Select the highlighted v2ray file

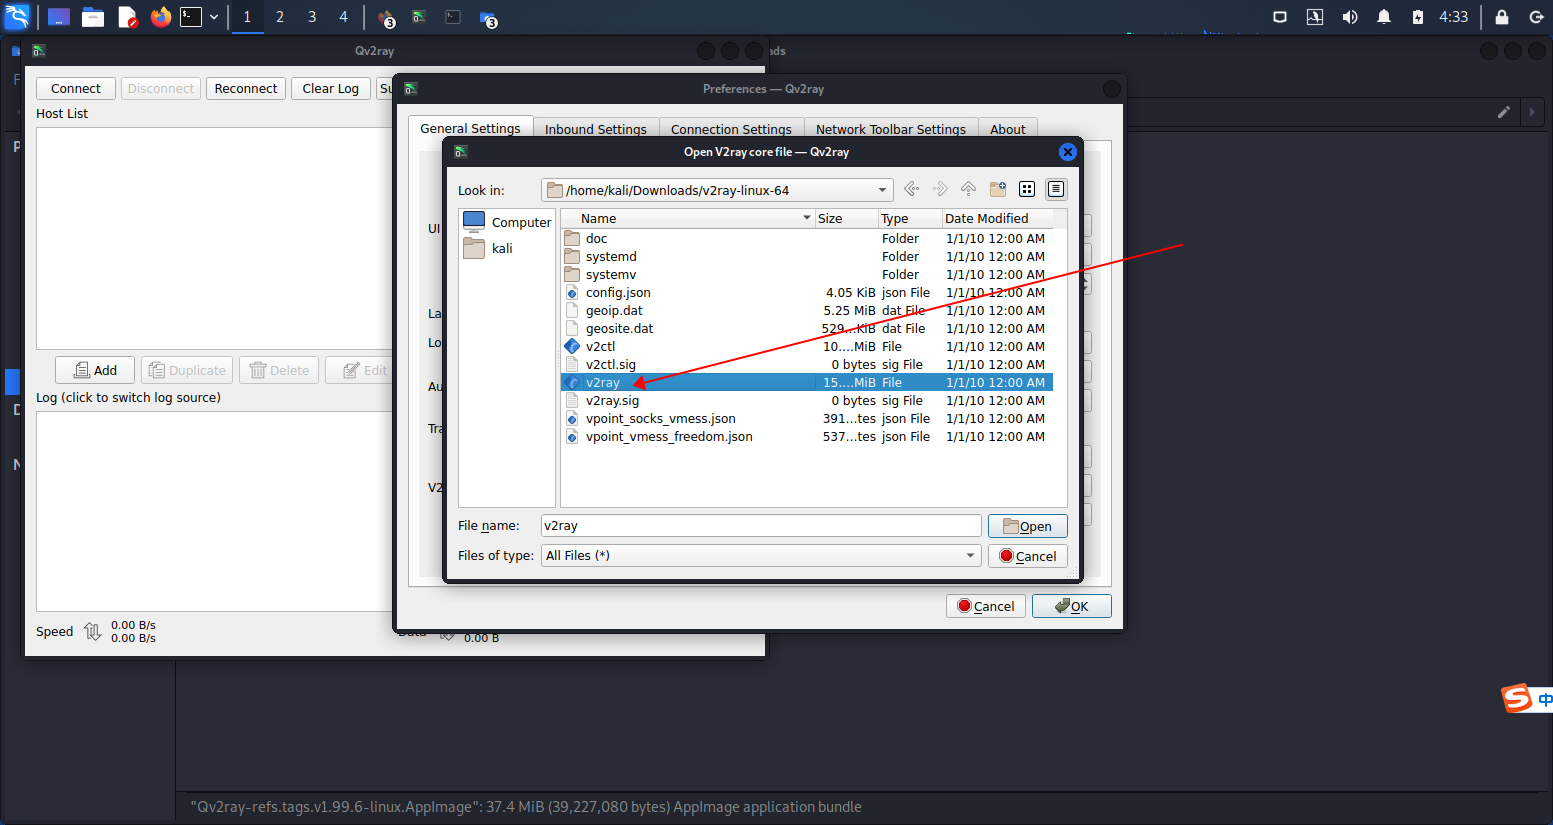pos(807,382)
